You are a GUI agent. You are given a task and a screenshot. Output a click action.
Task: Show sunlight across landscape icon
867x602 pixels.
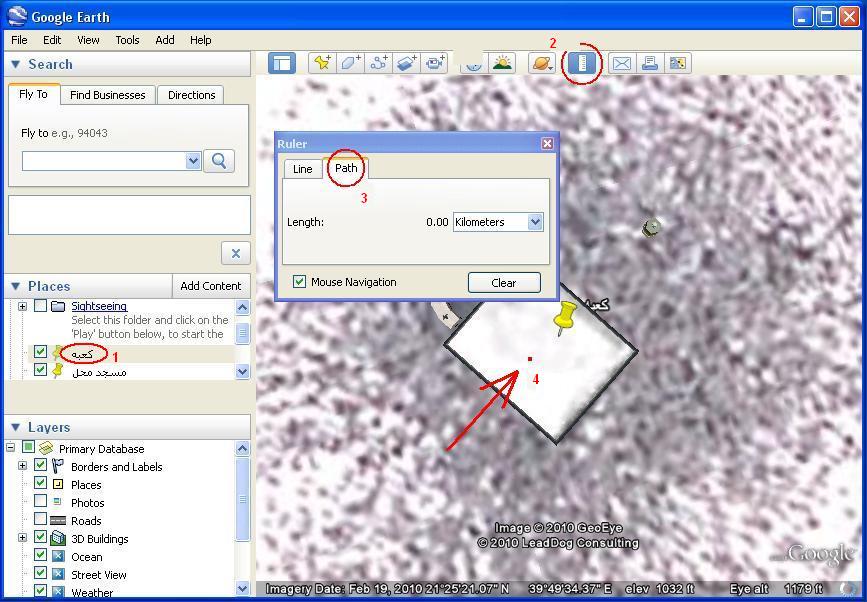(x=503, y=63)
